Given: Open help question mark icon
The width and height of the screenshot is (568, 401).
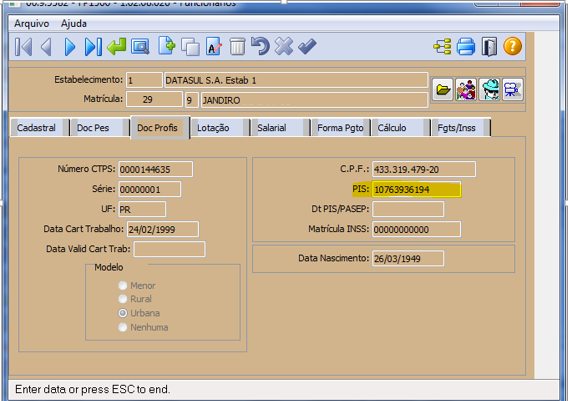Looking at the screenshot, I should (513, 46).
